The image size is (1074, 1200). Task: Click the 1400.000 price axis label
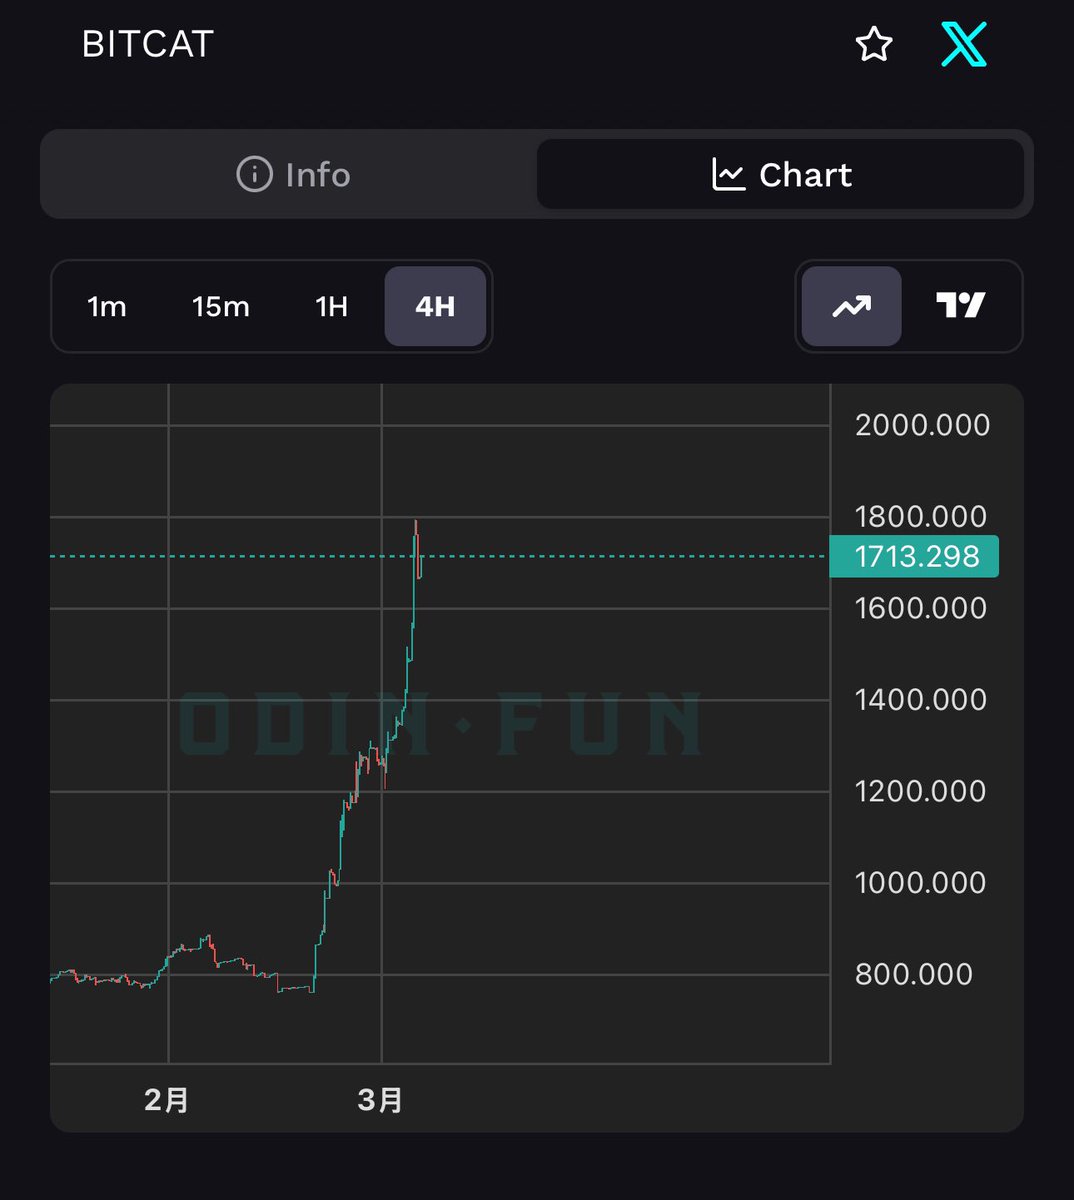point(921,699)
